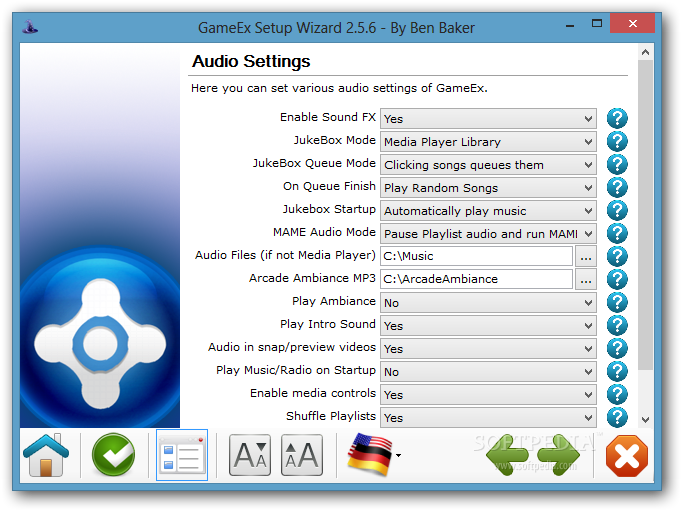Click the scrollbar up arrow
This screenshot has width=682, height=511.
point(645,52)
